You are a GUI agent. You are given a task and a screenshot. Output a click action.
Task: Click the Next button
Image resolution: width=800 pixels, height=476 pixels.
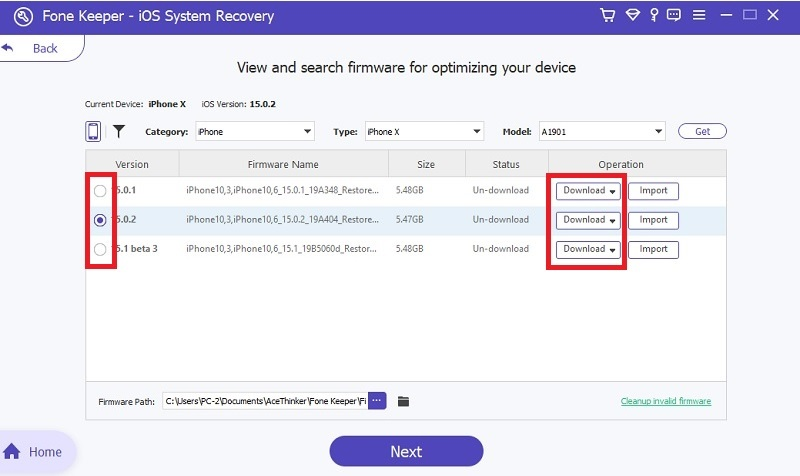pos(406,451)
